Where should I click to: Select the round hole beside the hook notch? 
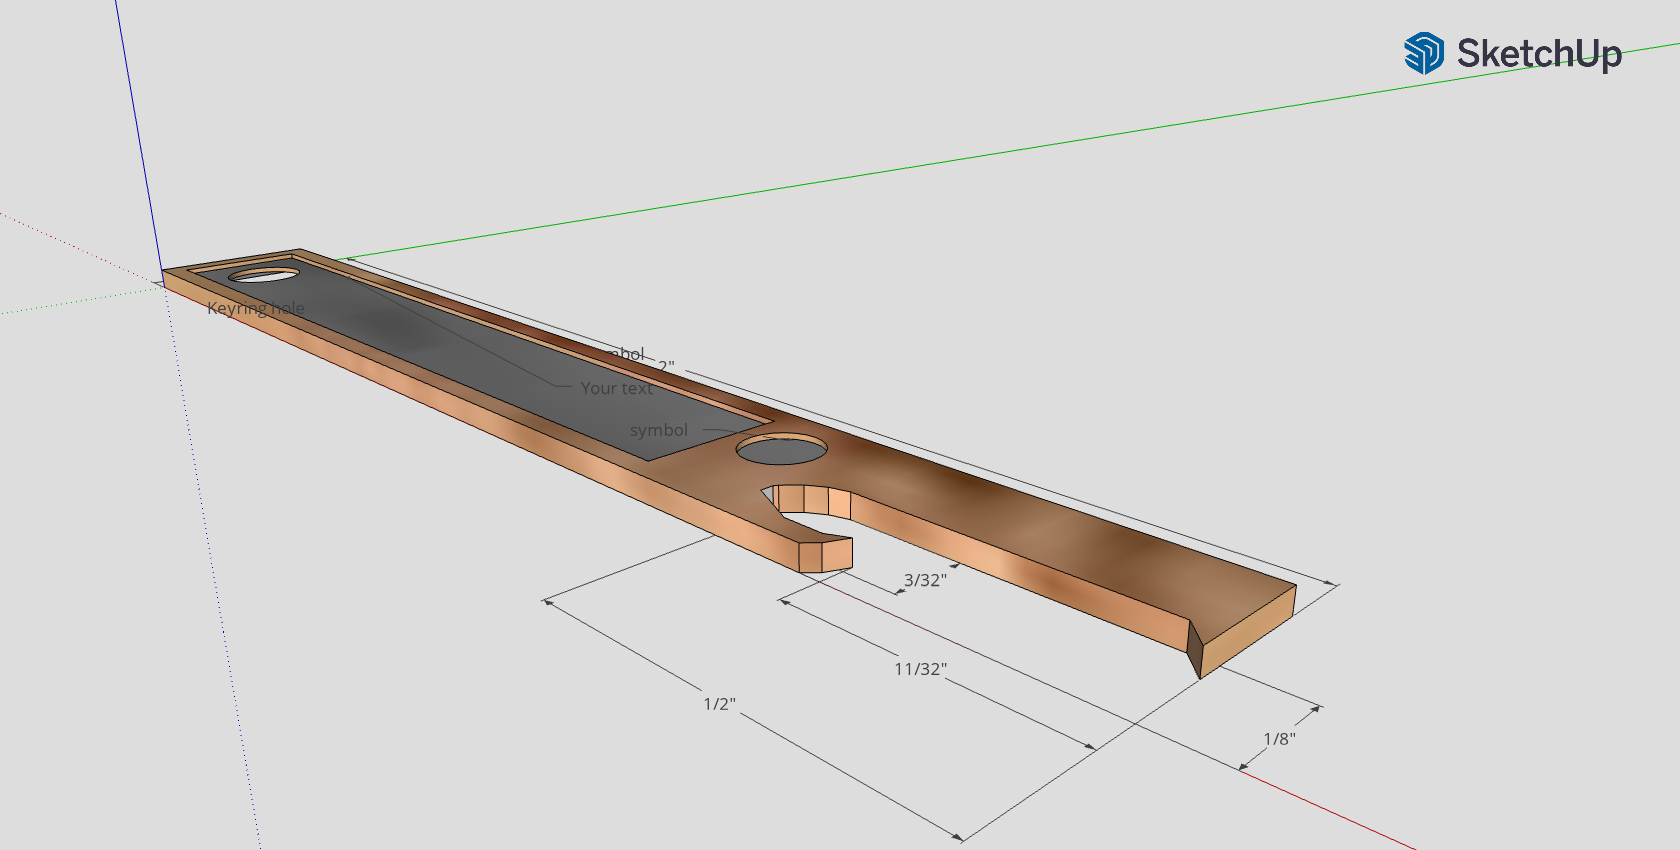coord(781,449)
